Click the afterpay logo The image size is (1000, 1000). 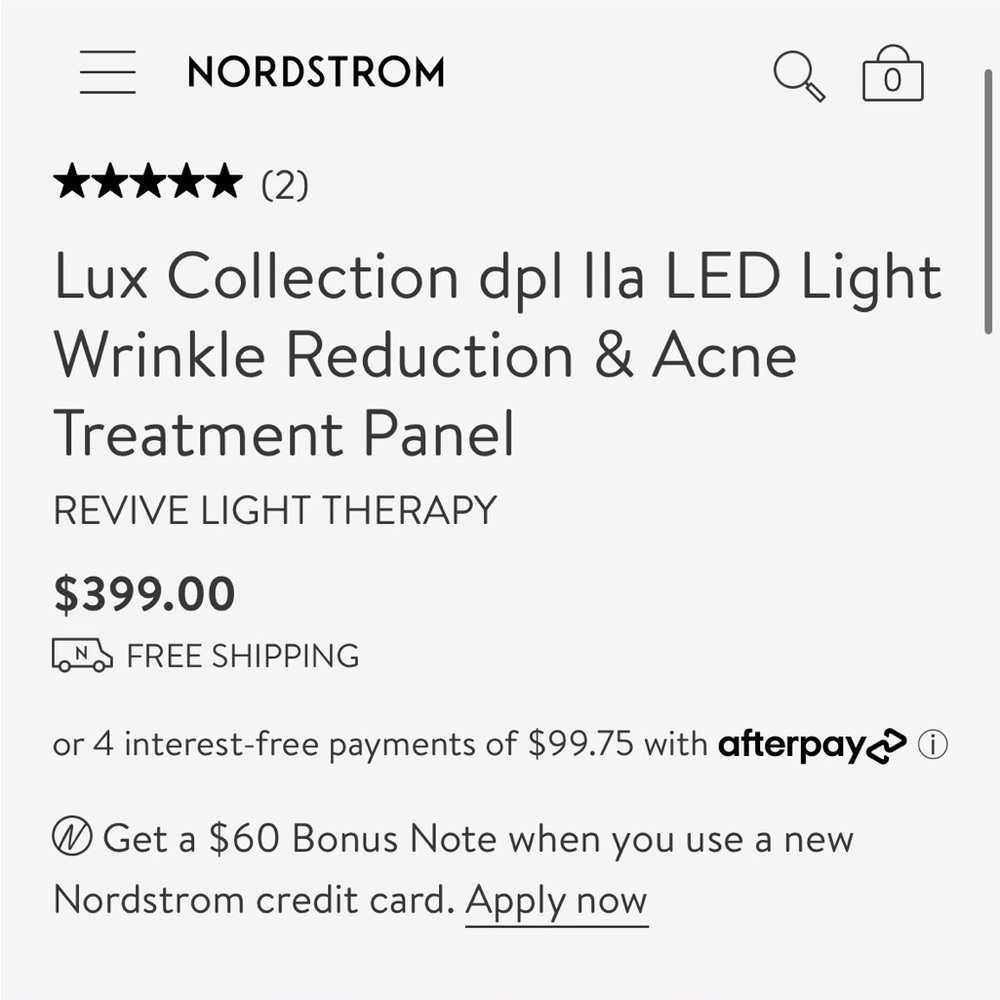(812, 746)
